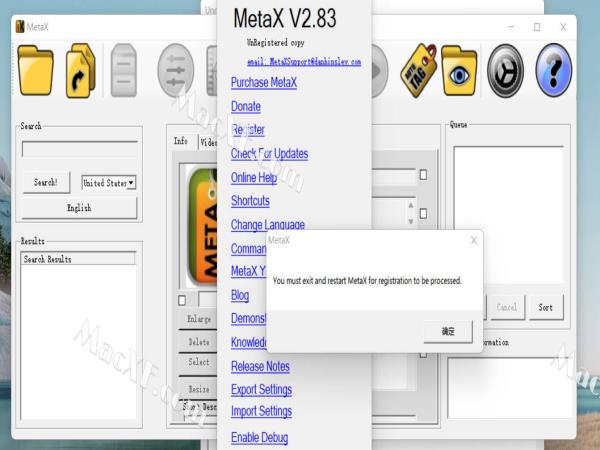Click the MetaX title bar logo
600x450 pixels.
20,27
